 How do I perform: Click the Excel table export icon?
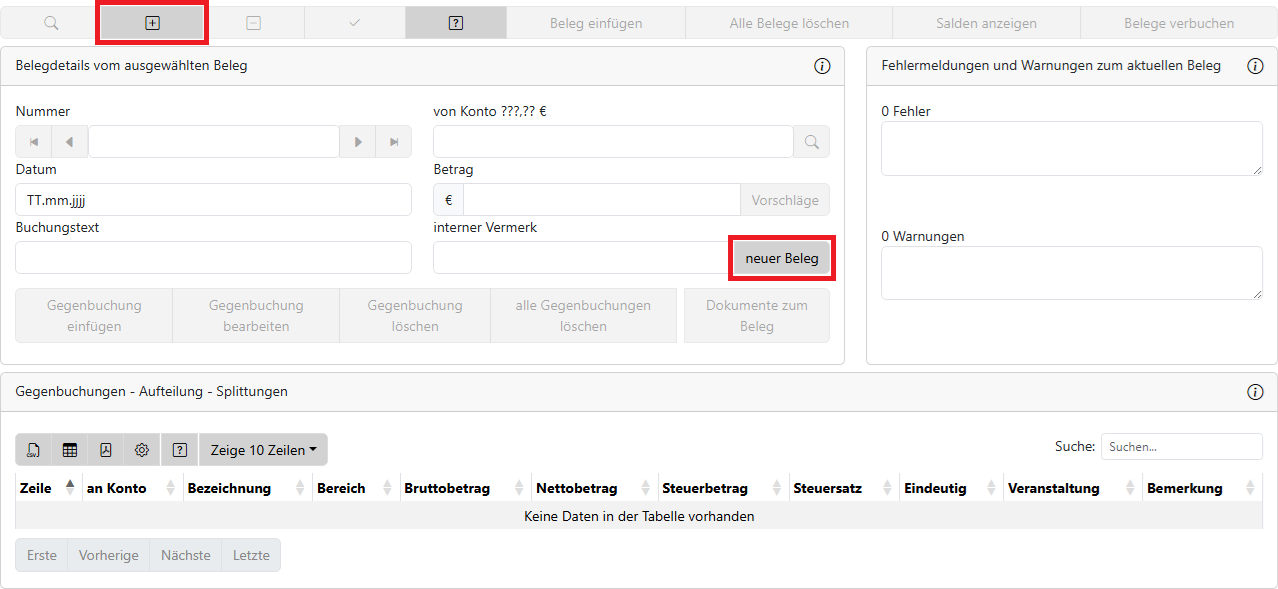70,450
